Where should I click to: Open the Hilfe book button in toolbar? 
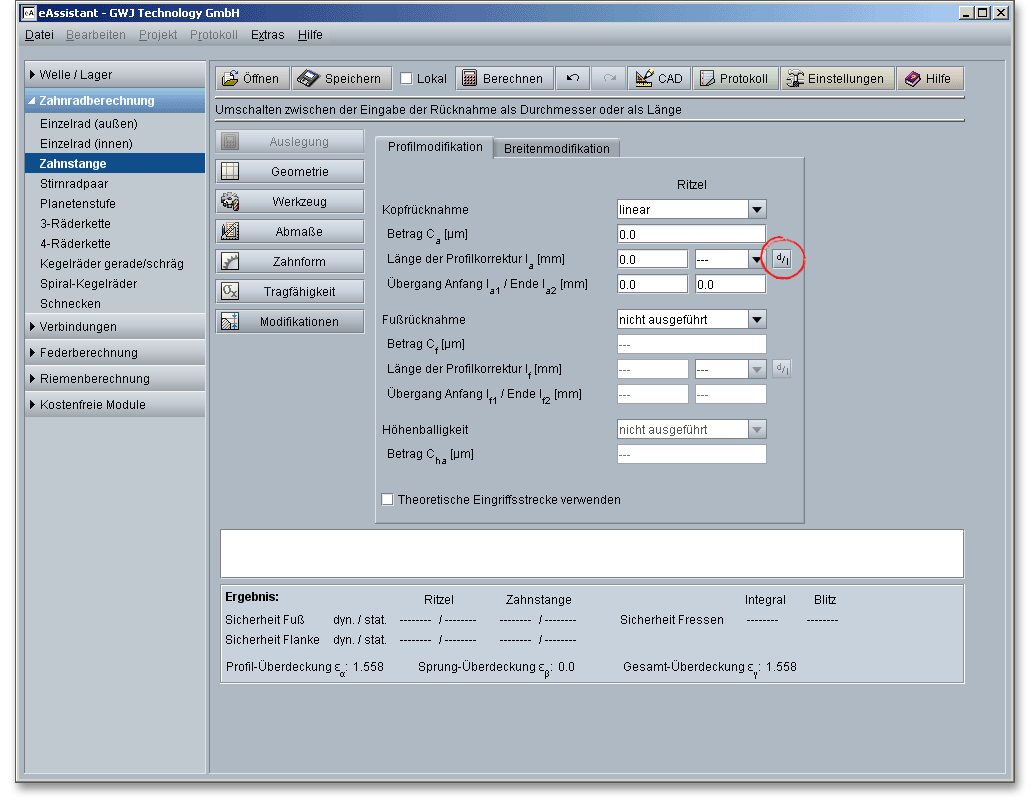click(x=929, y=79)
